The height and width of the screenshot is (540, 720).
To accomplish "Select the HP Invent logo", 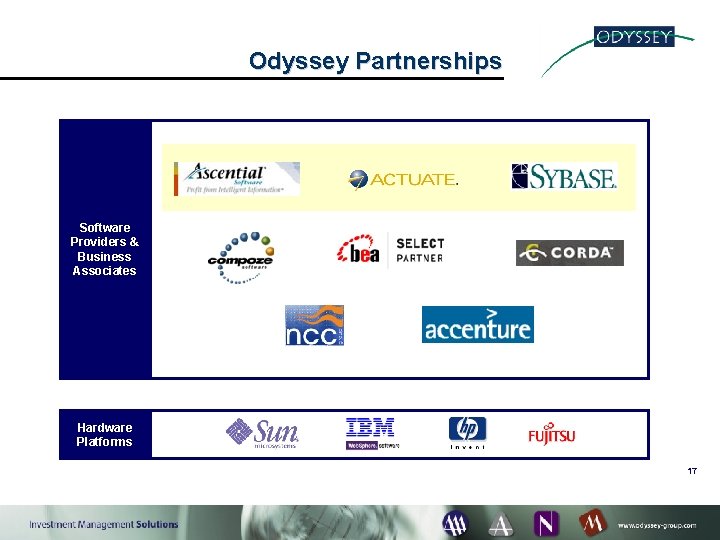I will pos(467,433).
